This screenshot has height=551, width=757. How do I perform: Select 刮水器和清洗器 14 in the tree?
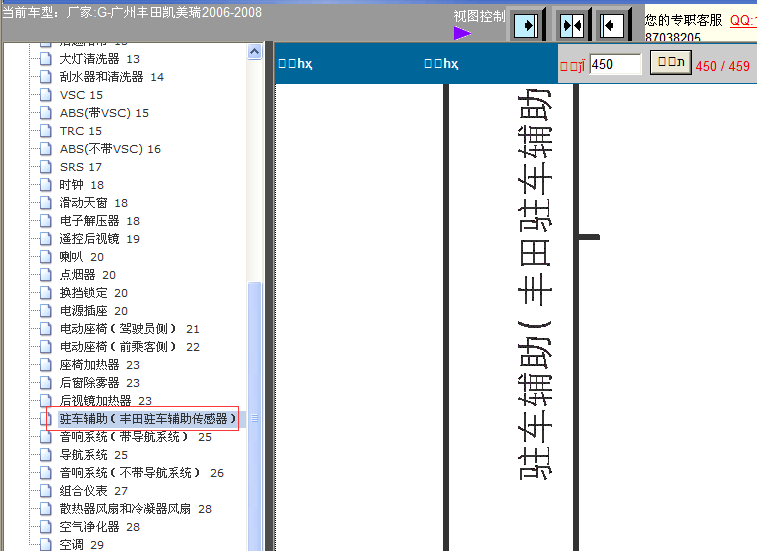pyautogui.click(x=112, y=77)
